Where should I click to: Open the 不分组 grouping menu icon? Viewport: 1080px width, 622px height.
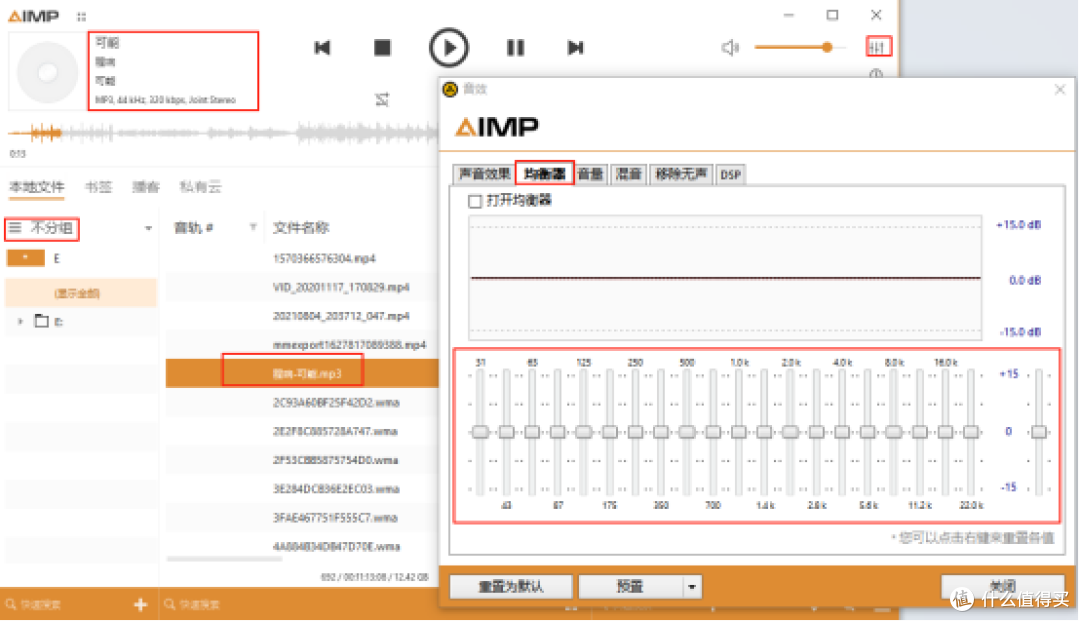14,227
